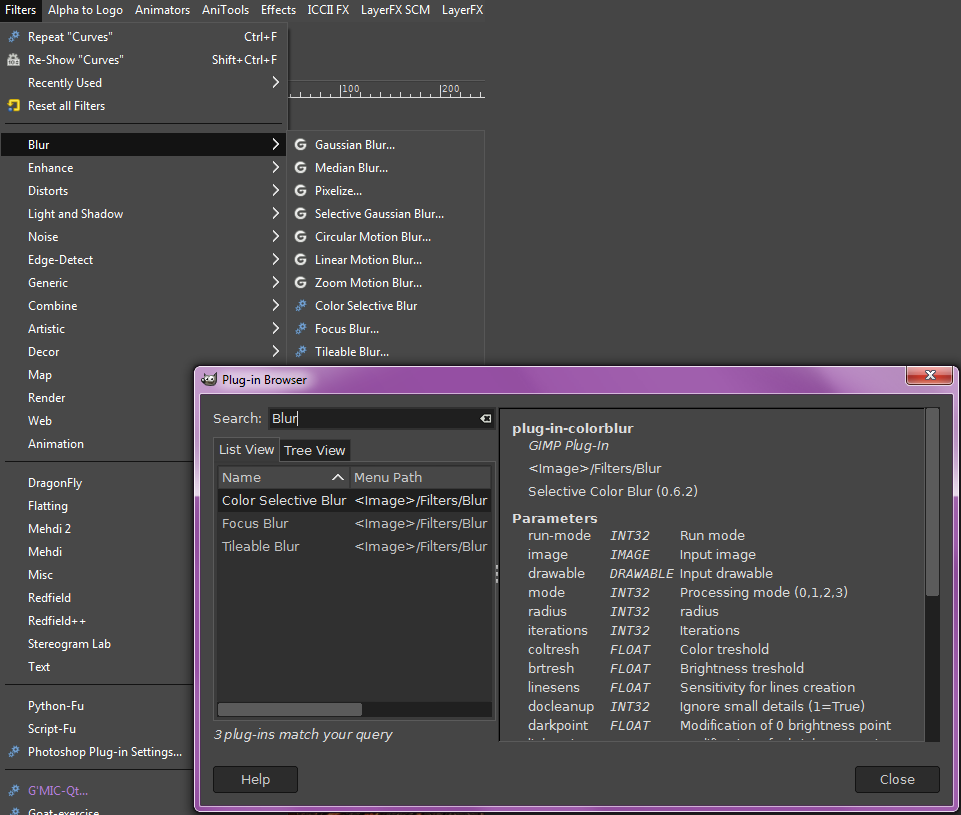The image size is (961, 815).
Task: Open the LayerFX SCM menu
Action: tap(395, 10)
